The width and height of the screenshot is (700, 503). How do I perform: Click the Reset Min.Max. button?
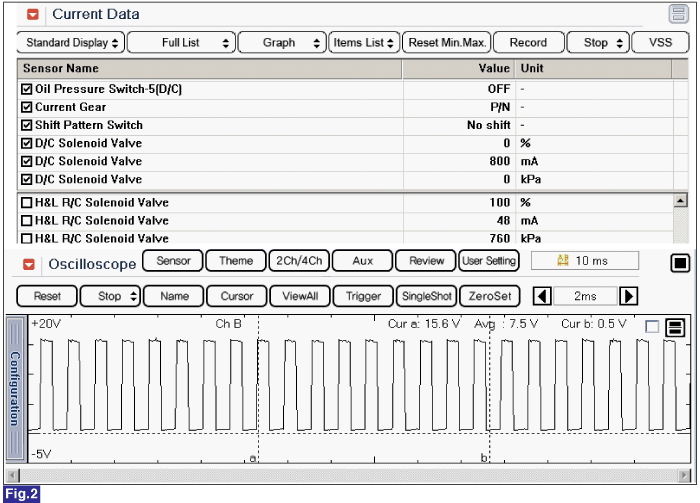[446, 42]
